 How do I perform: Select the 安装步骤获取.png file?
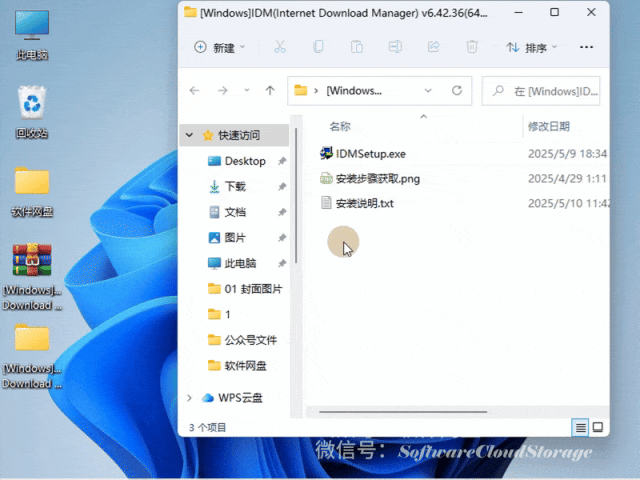pos(378,179)
